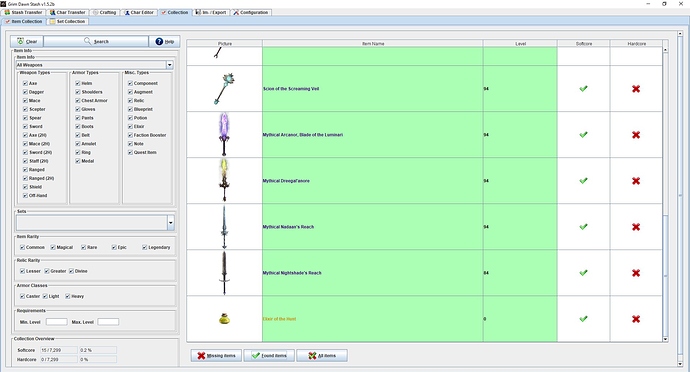Show all items in the collection
This screenshot has height=372, width=690.
pyautogui.click(x=322, y=355)
